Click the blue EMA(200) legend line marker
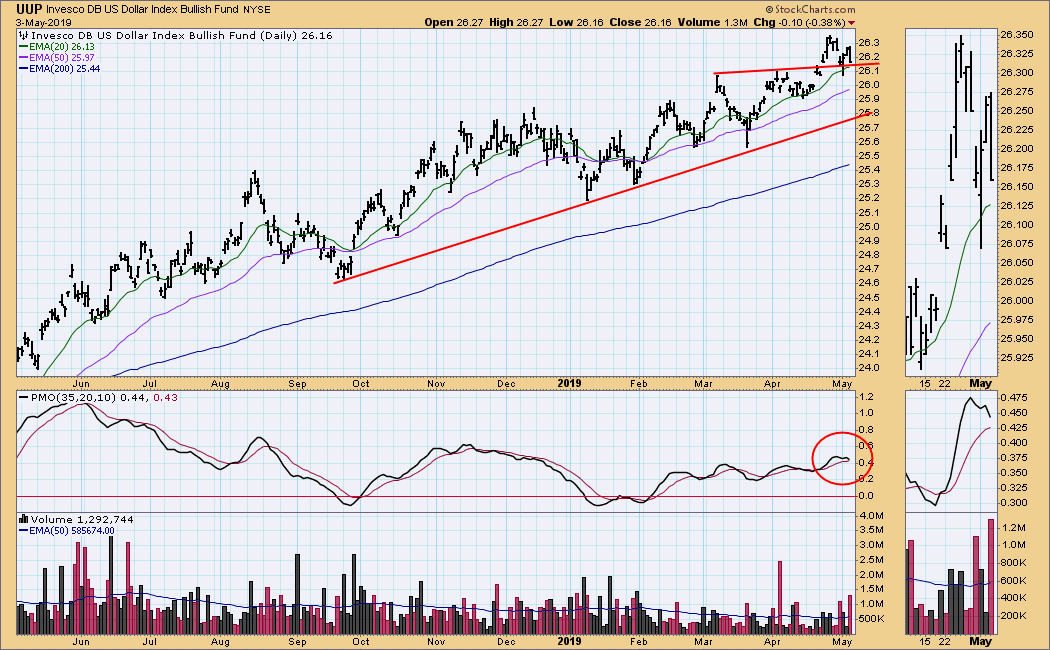The height and width of the screenshot is (650, 1050). [x=22, y=68]
